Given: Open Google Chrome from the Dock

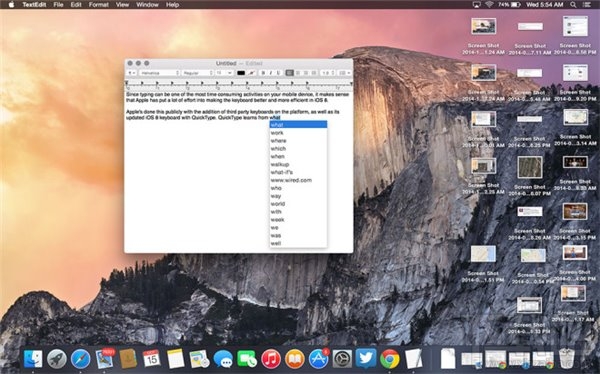Looking at the screenshot, I should (x=390, y=359).
